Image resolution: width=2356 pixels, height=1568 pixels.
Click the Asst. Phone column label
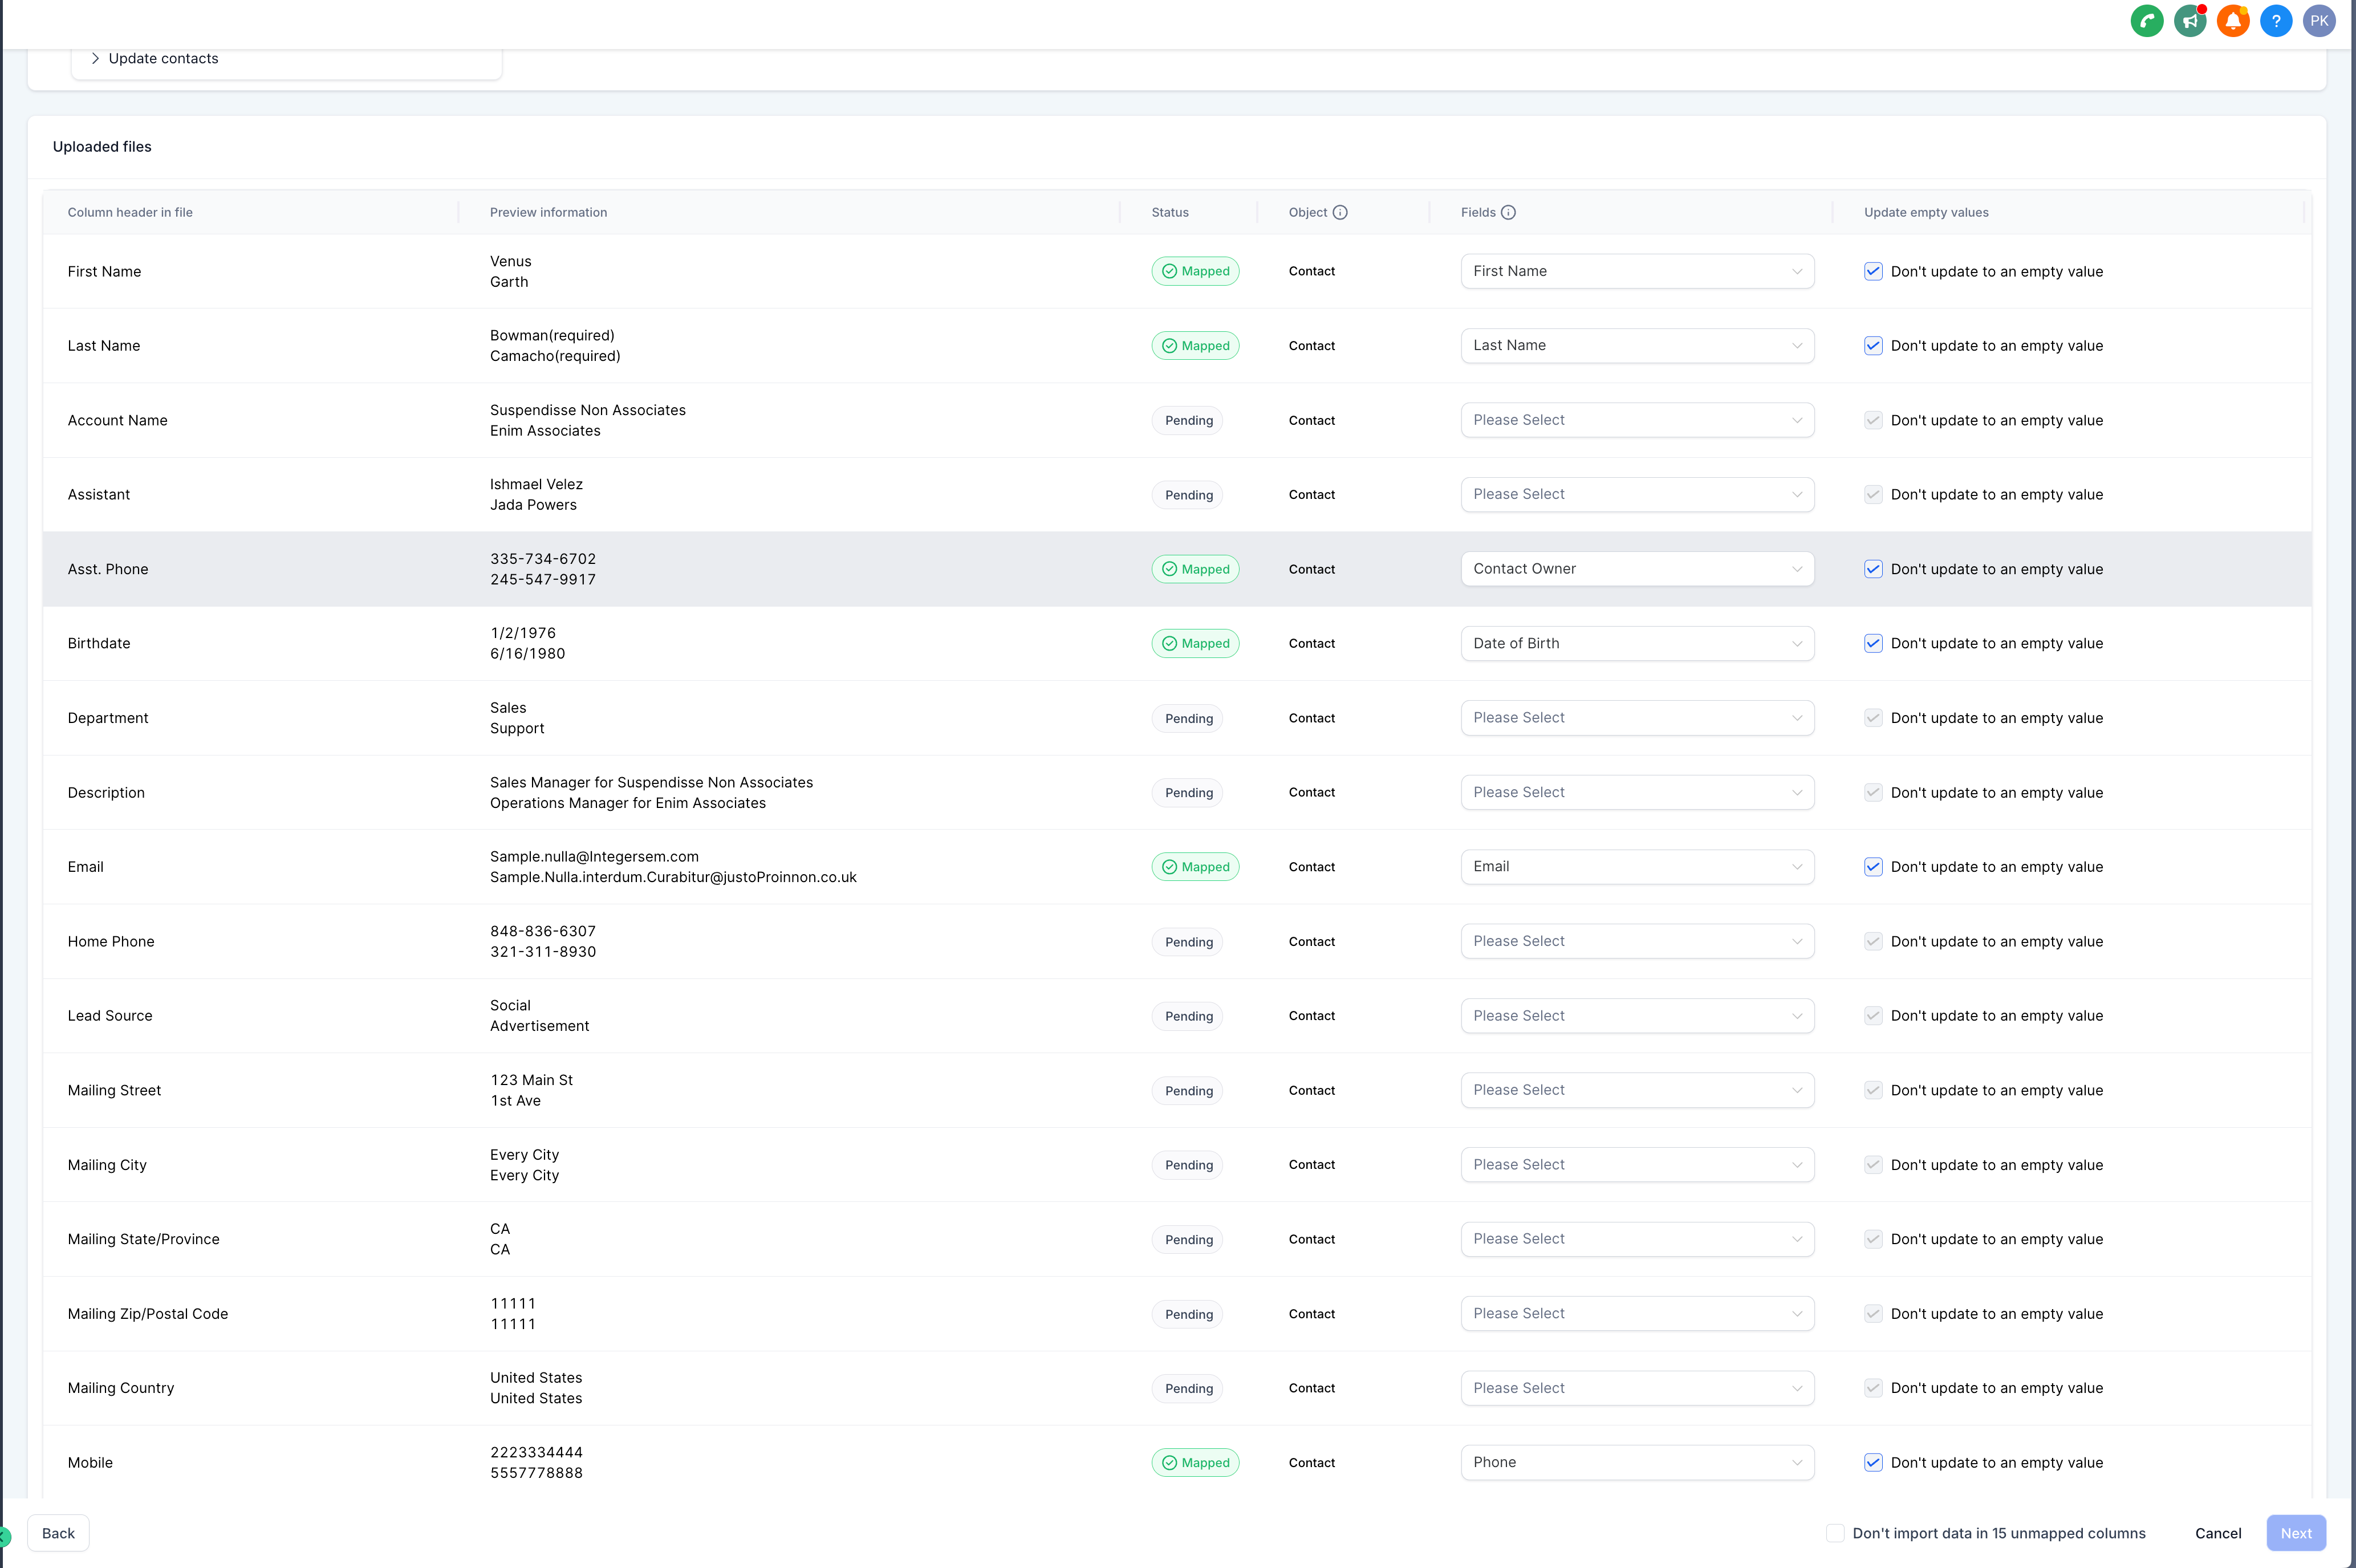(108, 569)
